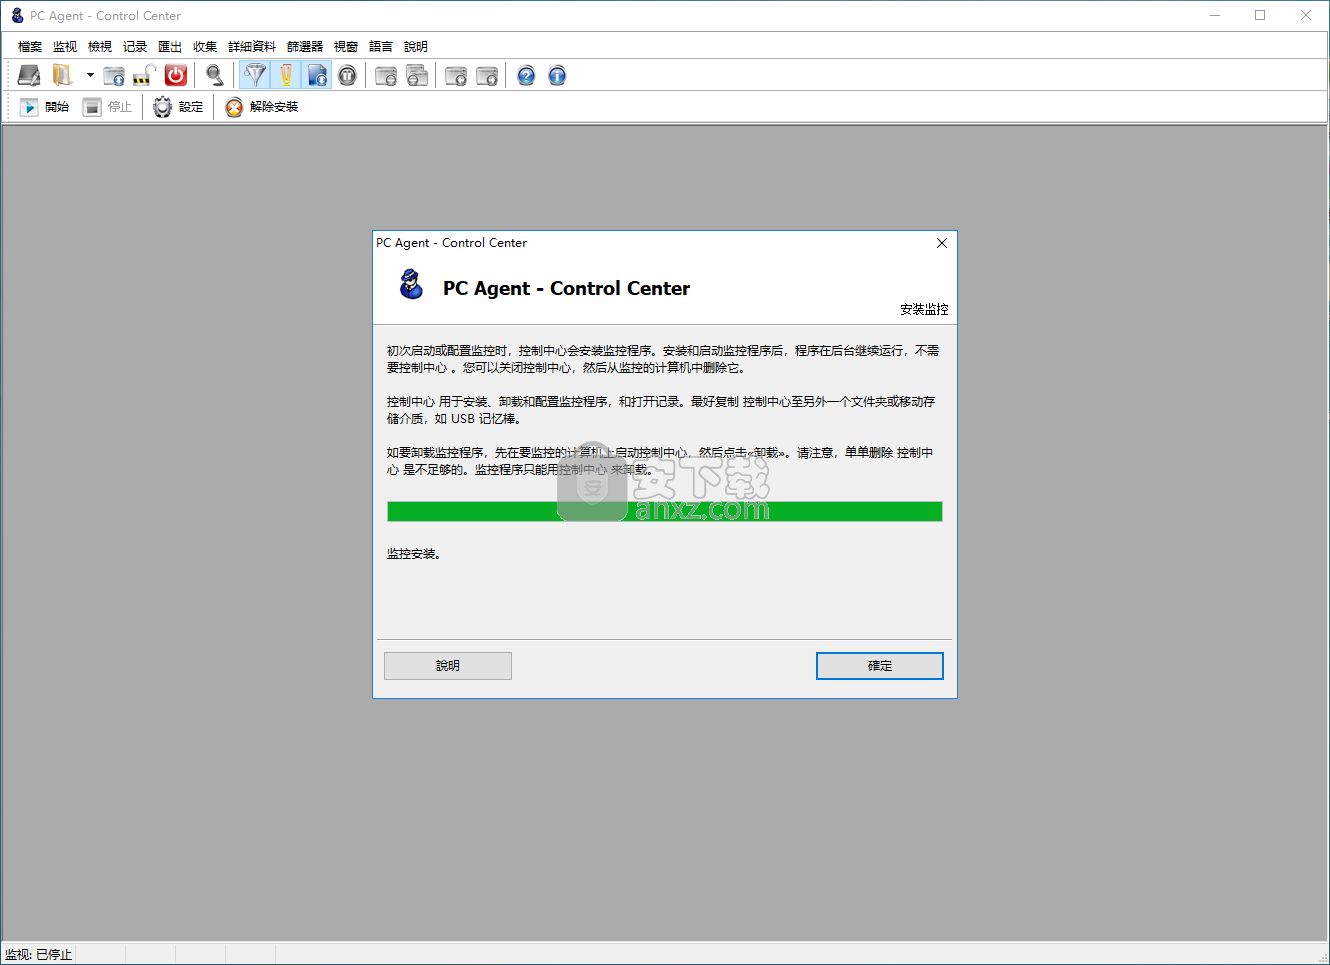1330x965 pixels.
Task: Open the 語言 menu
Action: [x=381, y=47]
